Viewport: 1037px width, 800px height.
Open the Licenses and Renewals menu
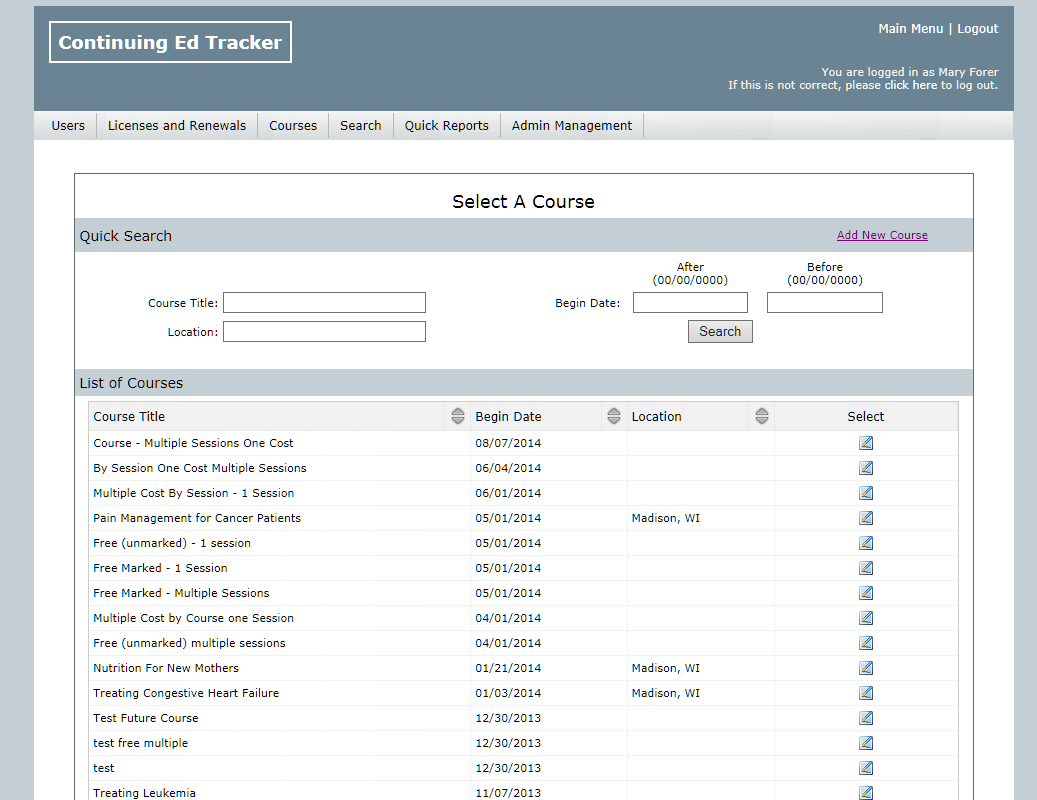click(x=177, y=126)
